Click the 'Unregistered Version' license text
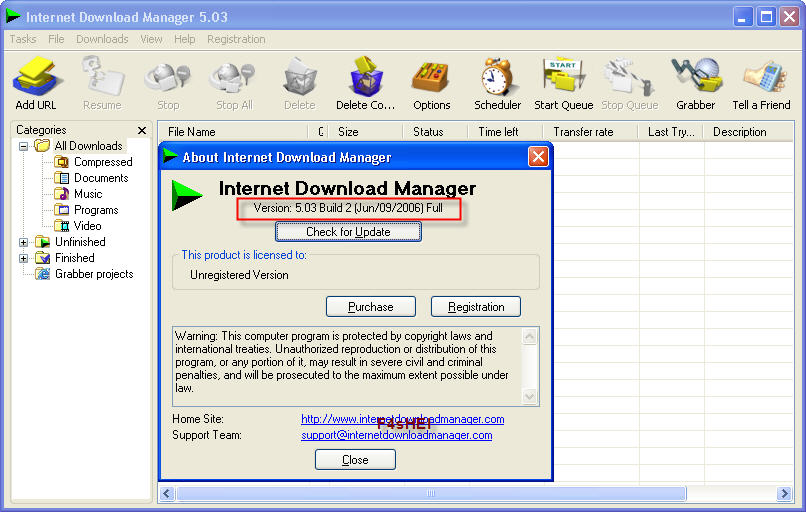 (x=239, y=275)
